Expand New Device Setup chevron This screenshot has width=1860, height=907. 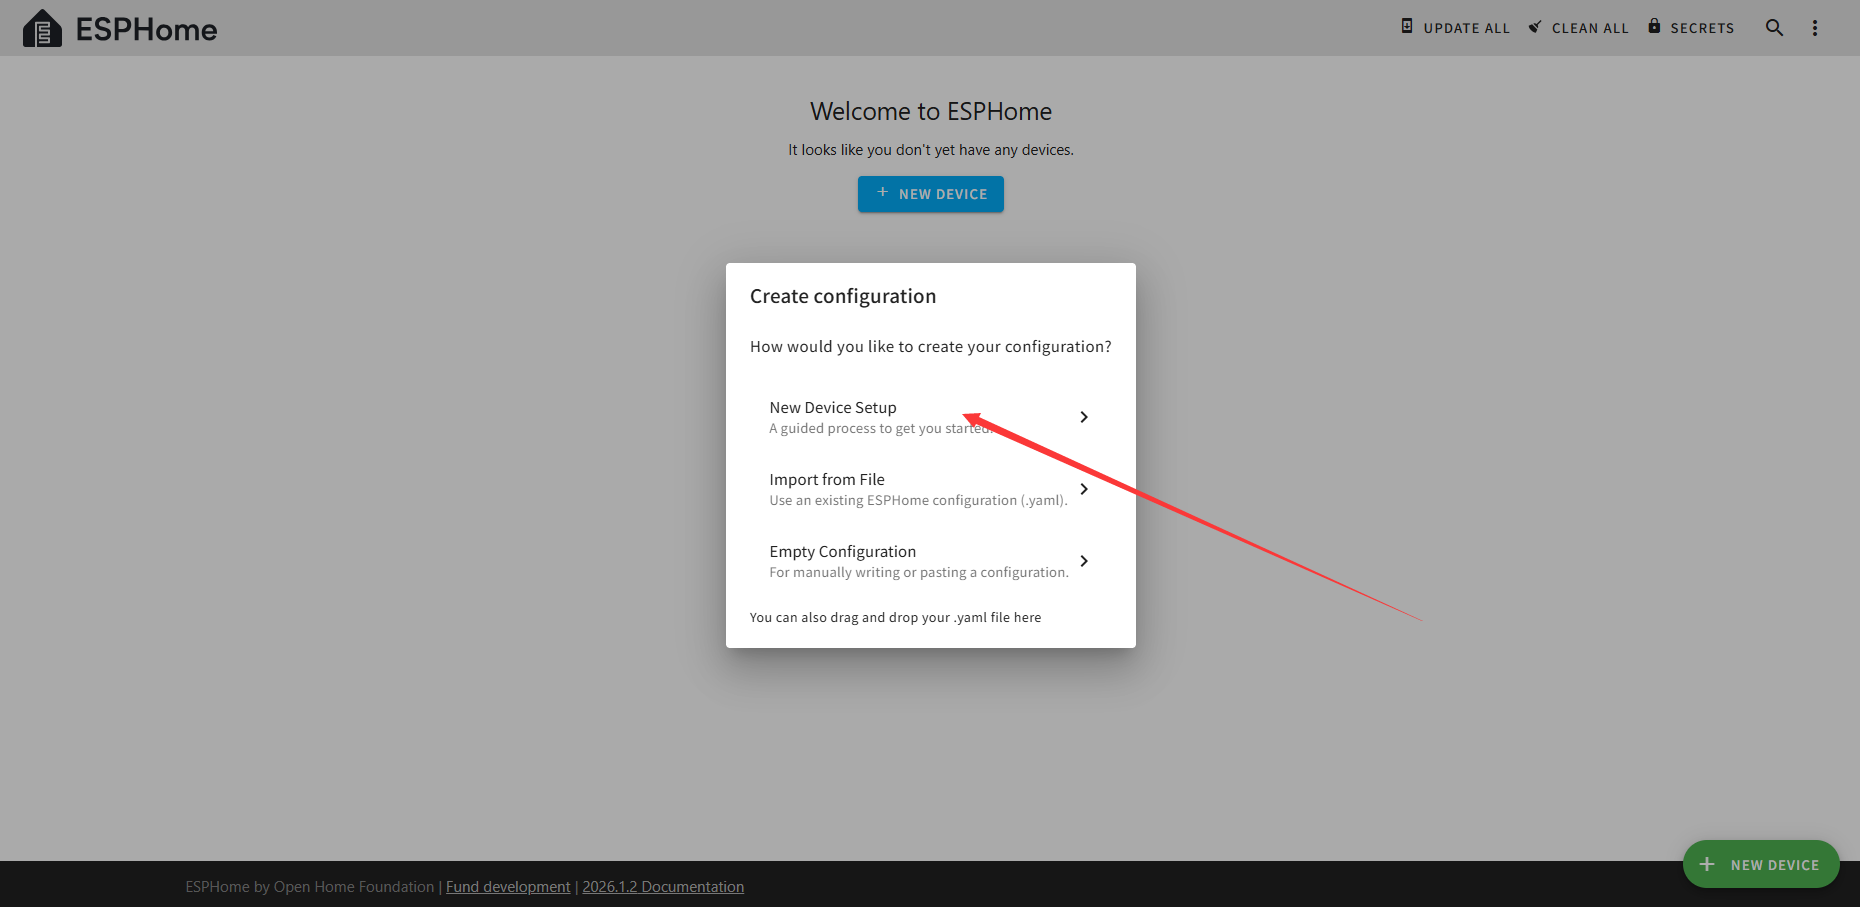click(1084, 417)
